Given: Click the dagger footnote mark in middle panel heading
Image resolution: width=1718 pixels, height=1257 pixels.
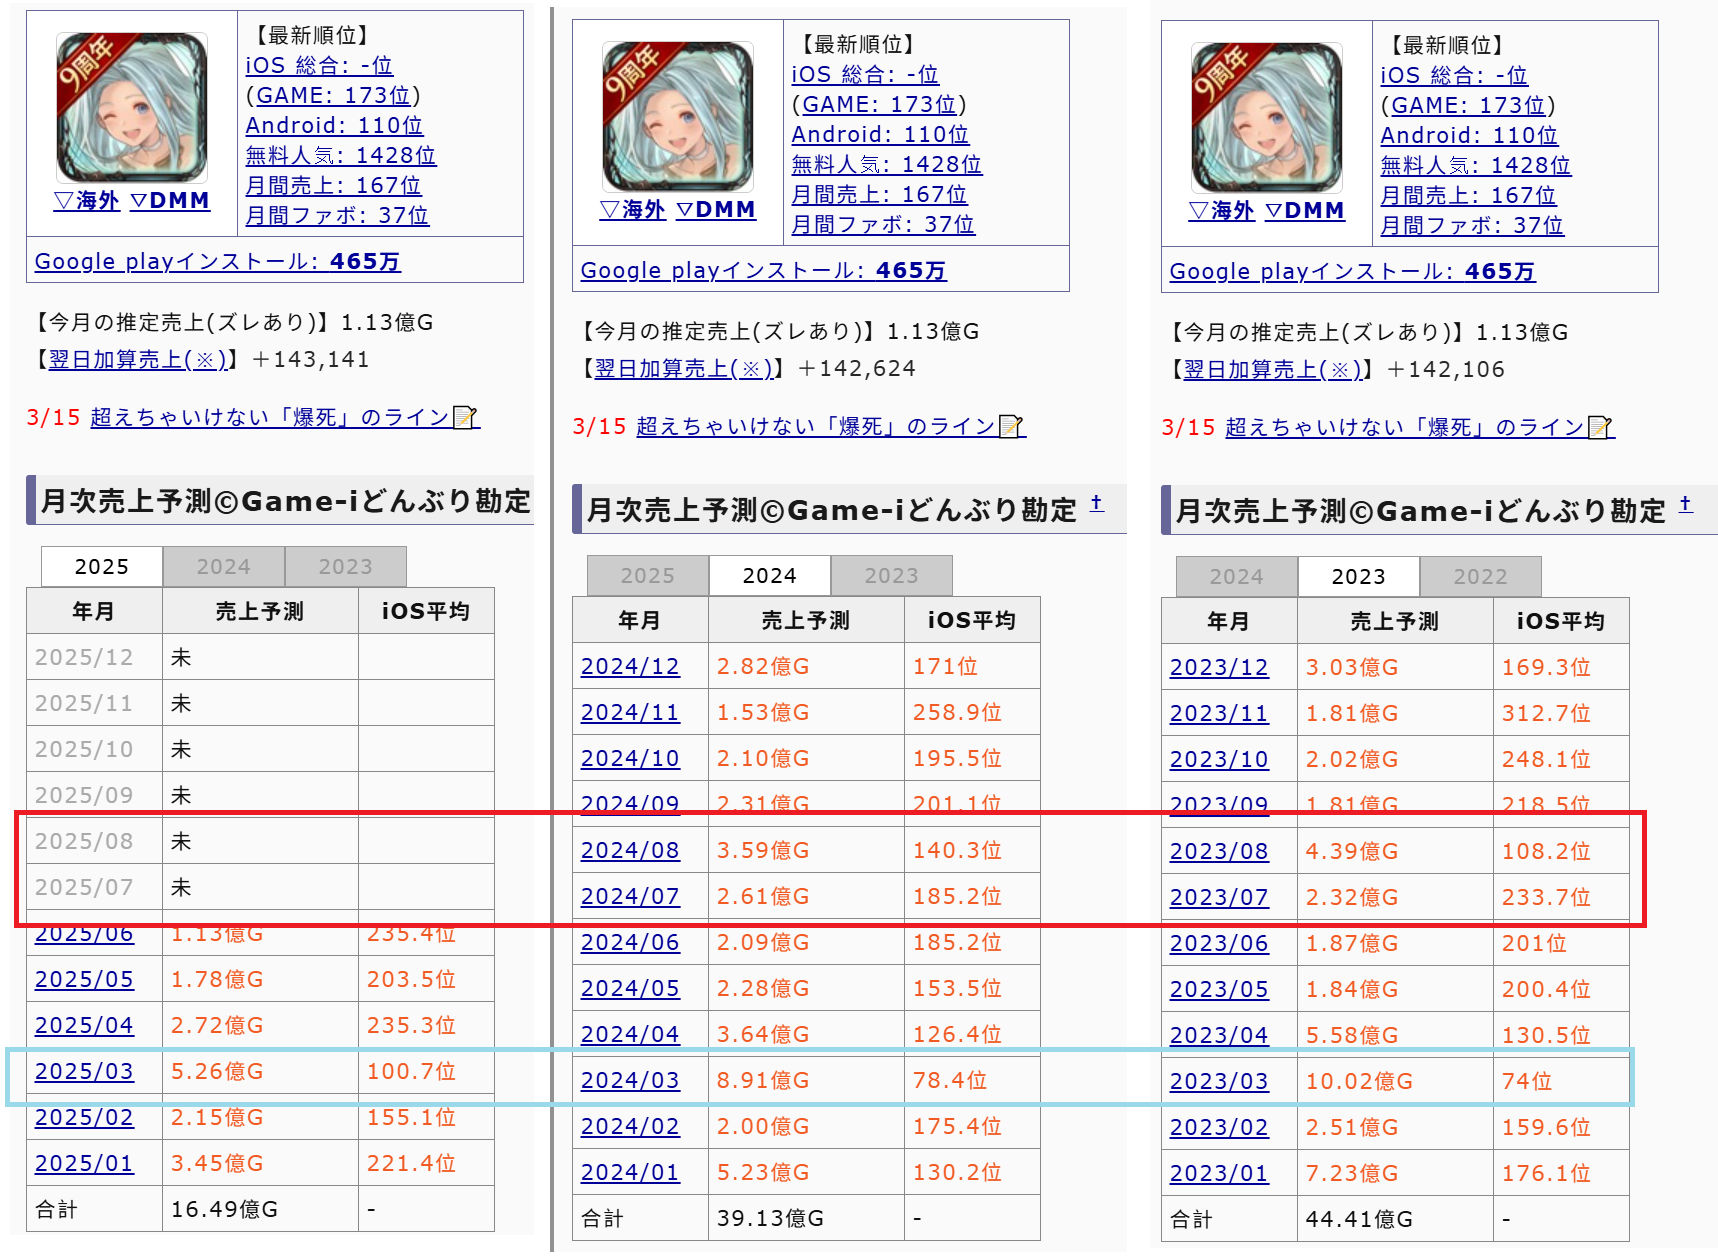Looking at the screenshot, I should 1097,503.
